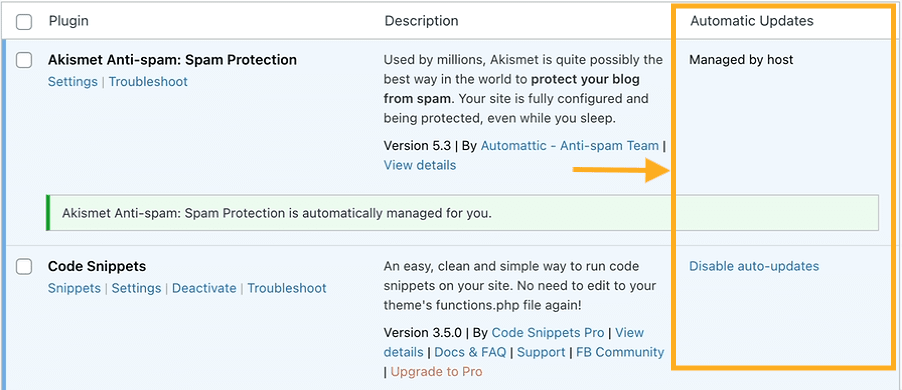Open Code Snippets Settings link

coord(136,288)
